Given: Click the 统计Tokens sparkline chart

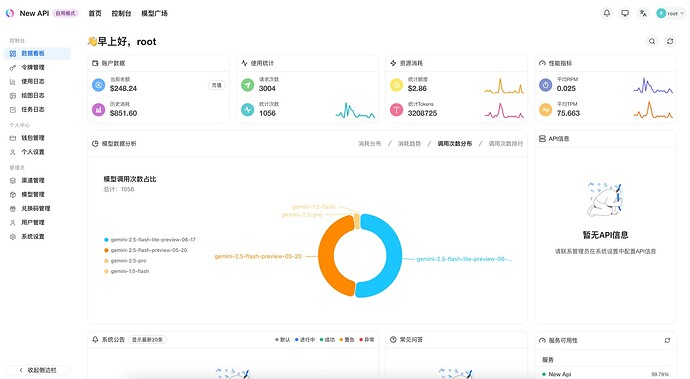Looking at the screenshot, I should coord(504,110).
